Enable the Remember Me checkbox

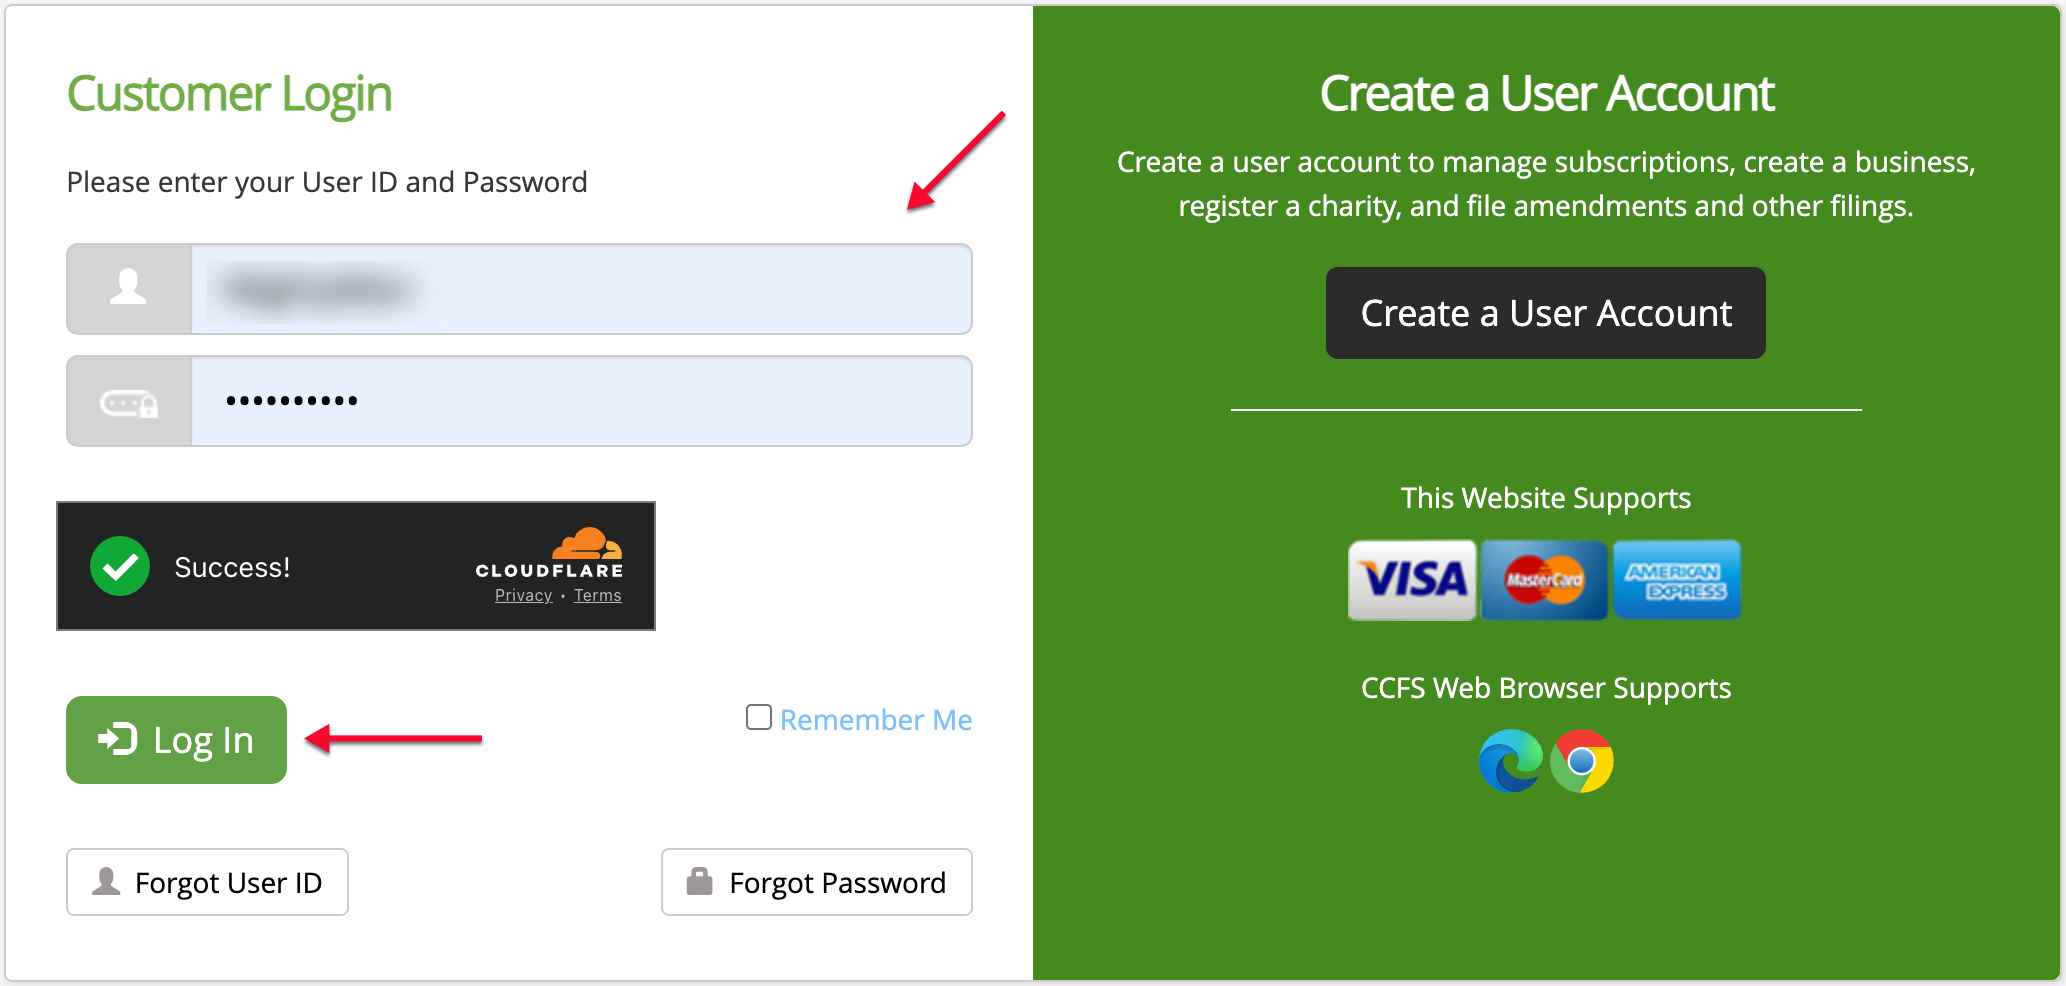759,717
